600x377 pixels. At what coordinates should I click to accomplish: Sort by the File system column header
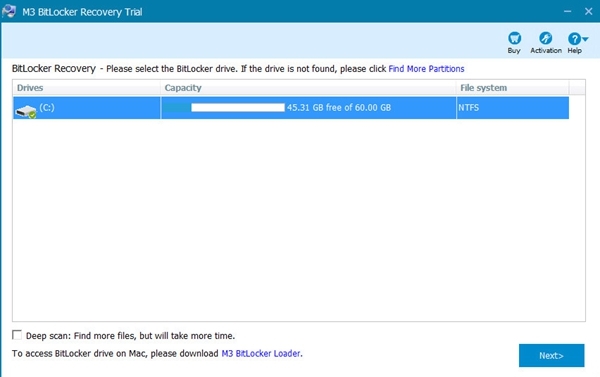point(512,88)
